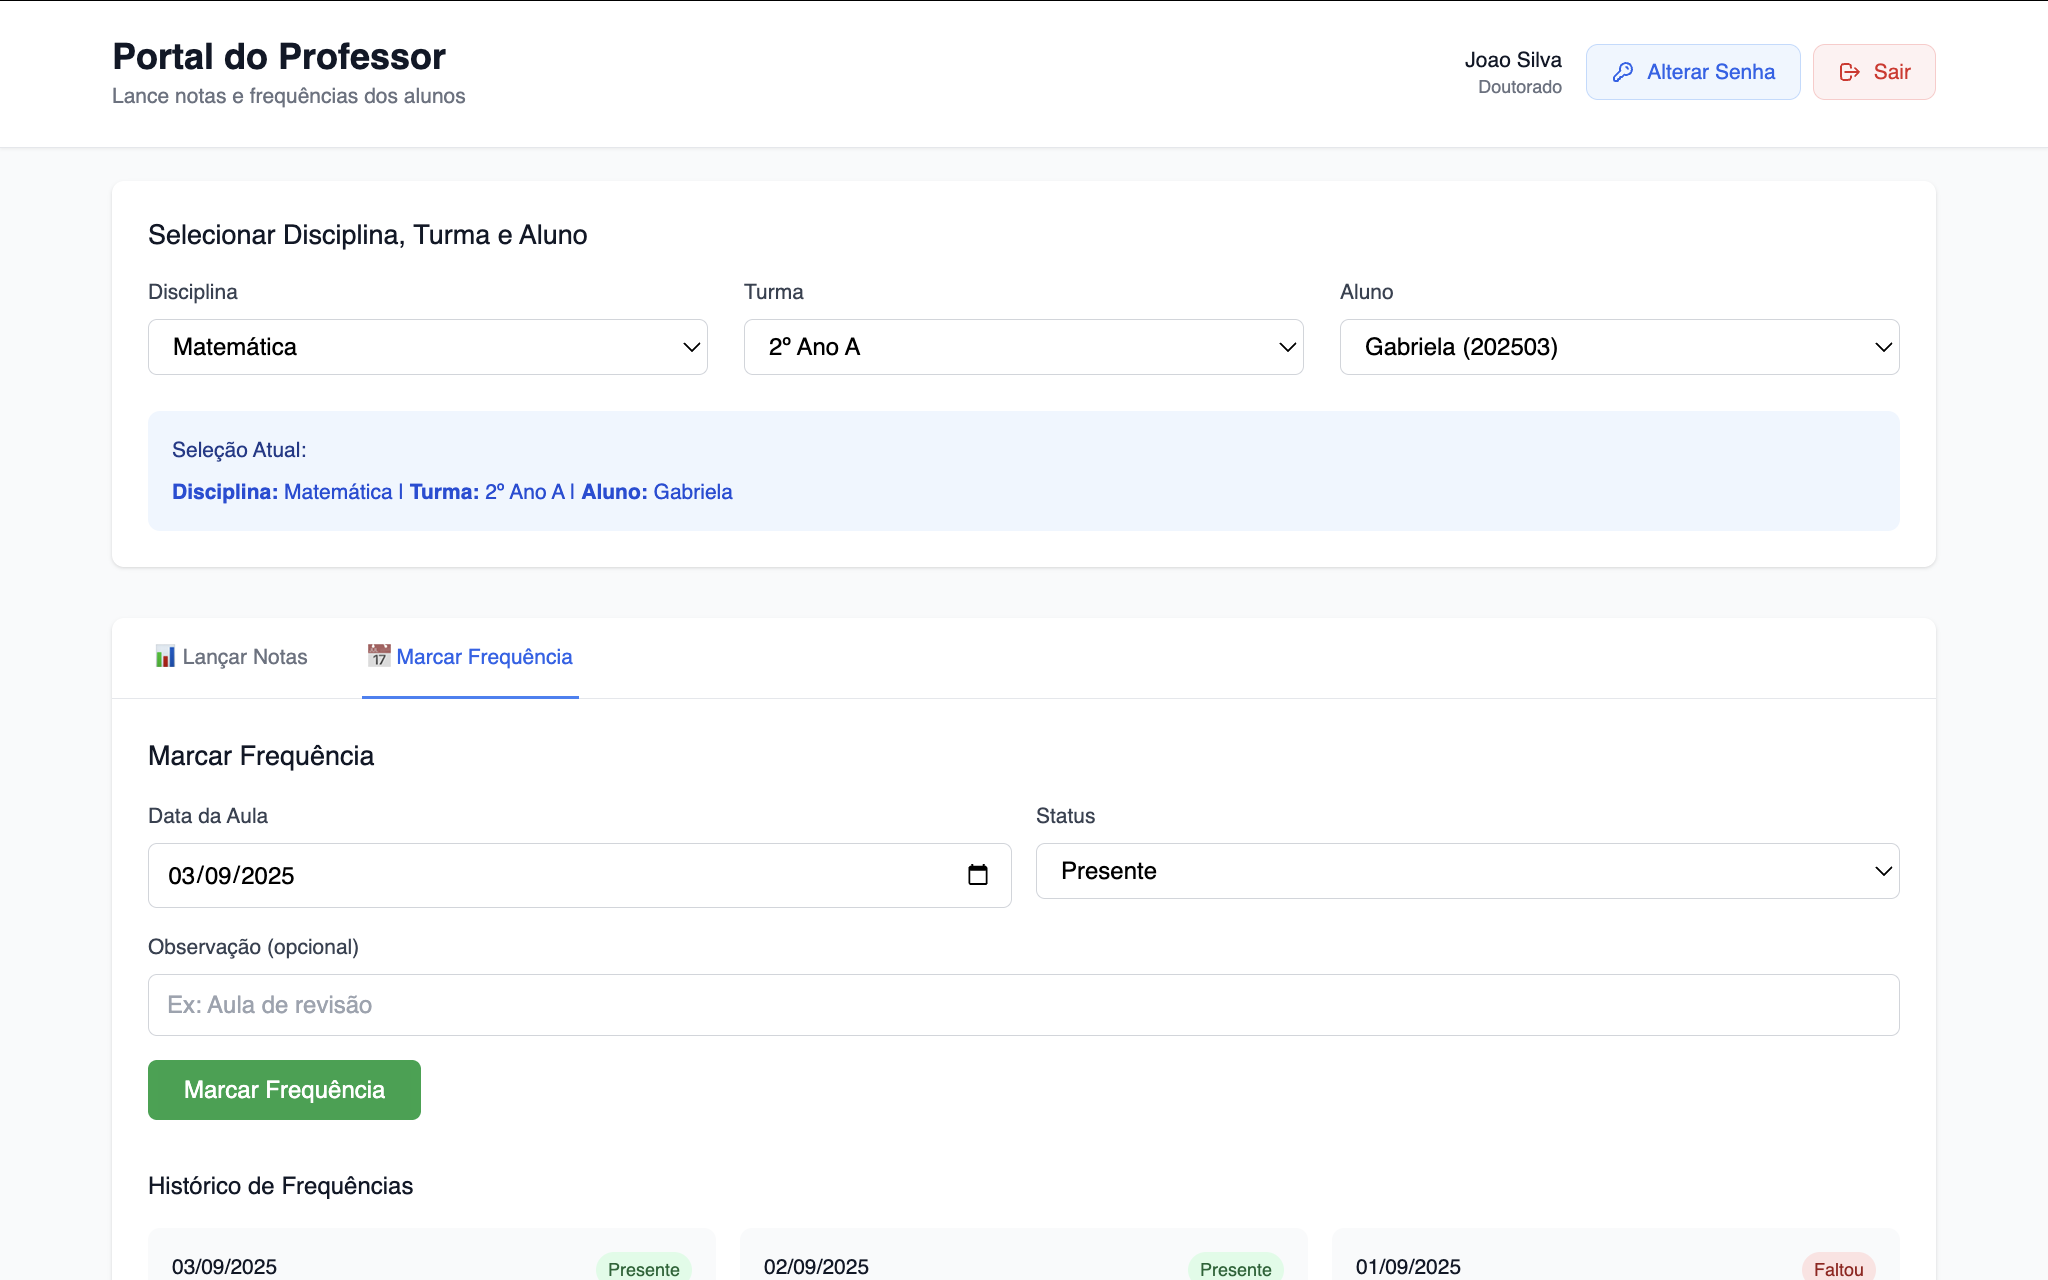Click the chevron arrow in Disciplina select
Image resolution: width=2048 pixels, height=1280 pixels.
pos(690,347)
